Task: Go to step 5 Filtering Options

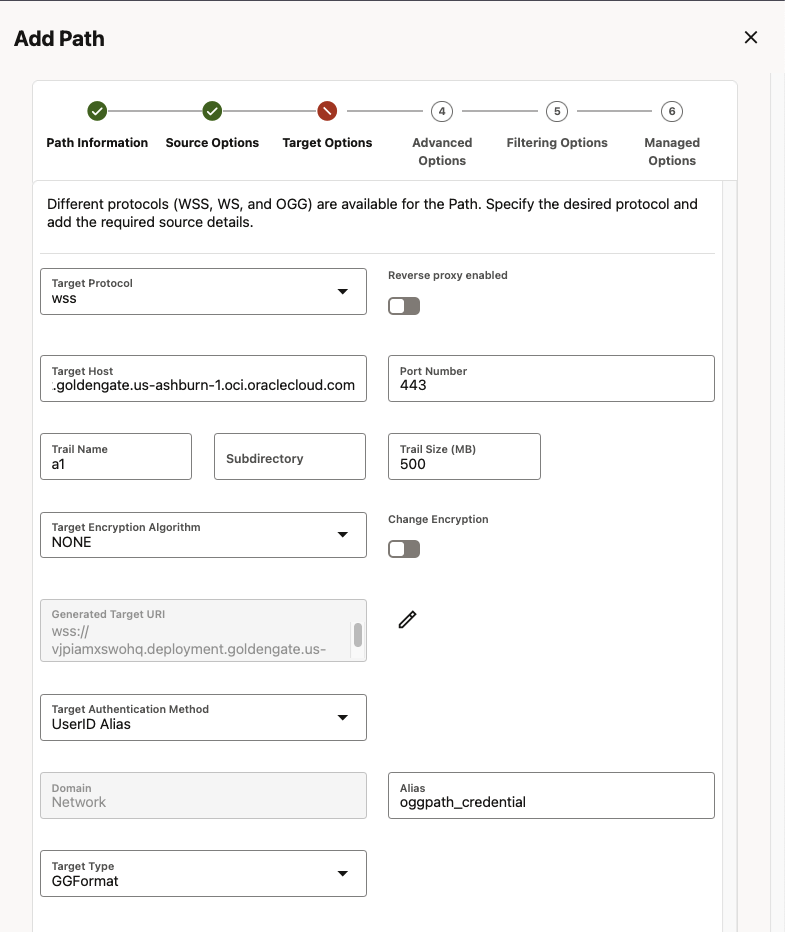Action: point(557,111)
